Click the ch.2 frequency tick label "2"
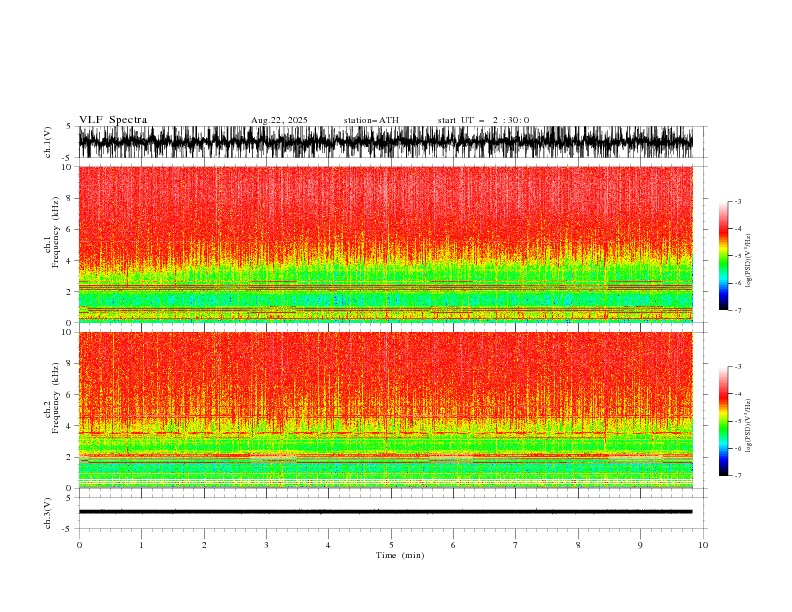This screenshot has width=792, height=612. [x=70, y=457]
